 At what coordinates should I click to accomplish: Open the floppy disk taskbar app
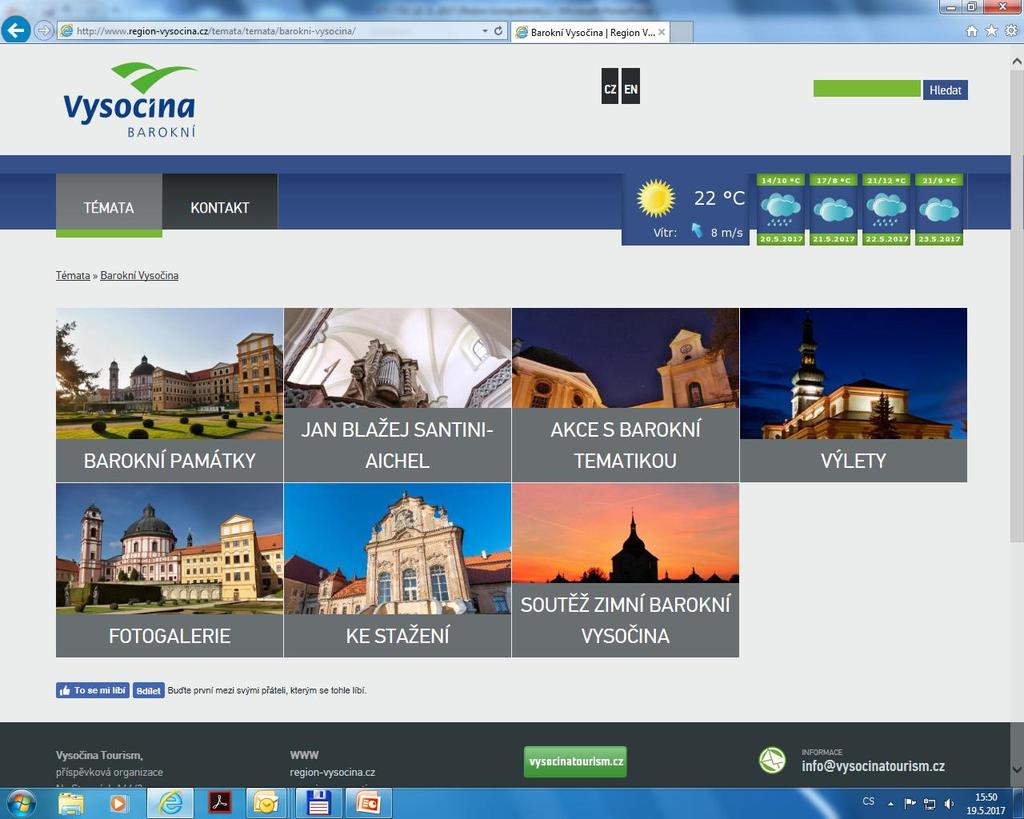coord(318,803)
